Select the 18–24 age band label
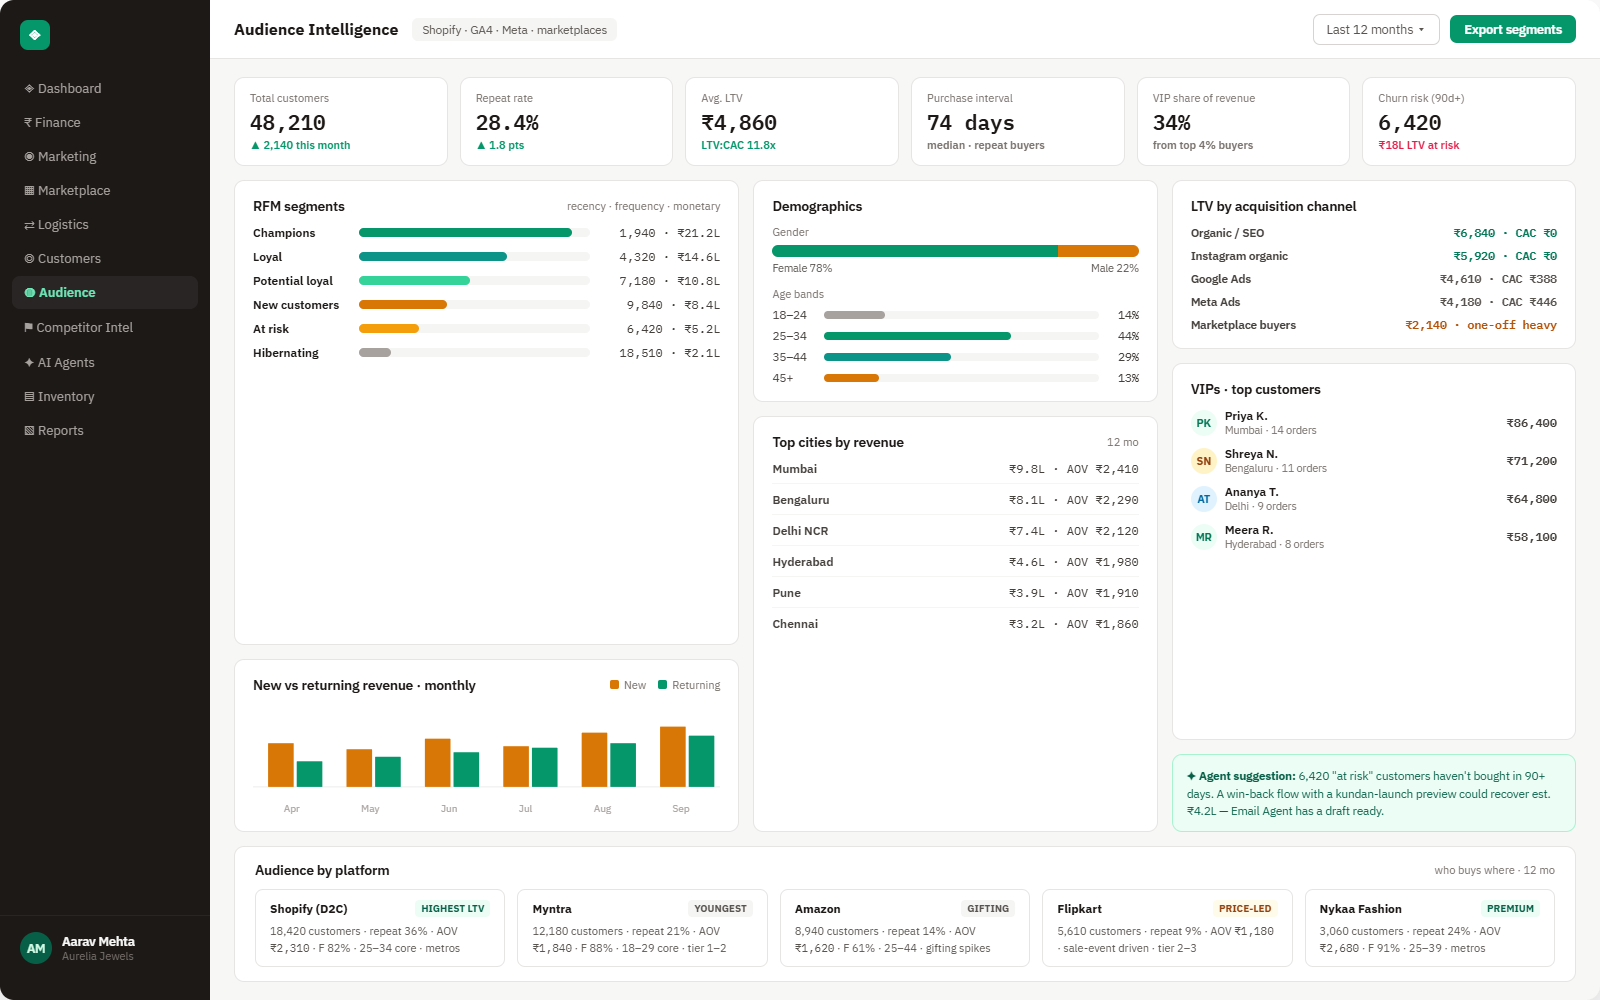 pyautogui.click(x=789, y=315)
